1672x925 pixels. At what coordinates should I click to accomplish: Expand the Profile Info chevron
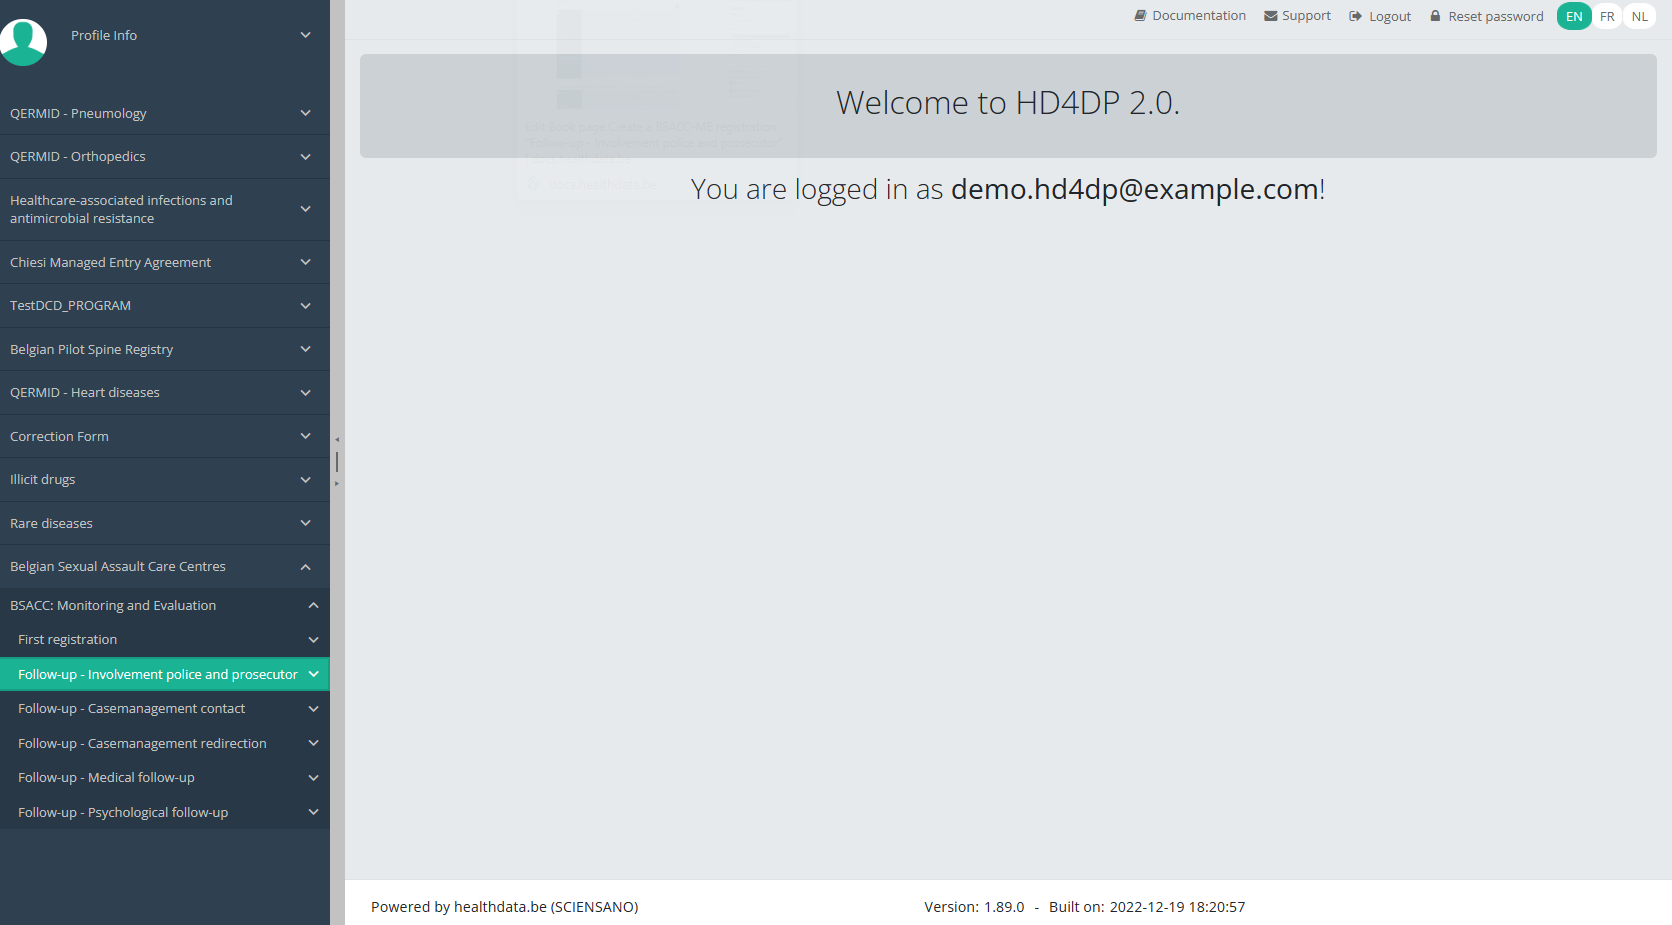(305, 35)
